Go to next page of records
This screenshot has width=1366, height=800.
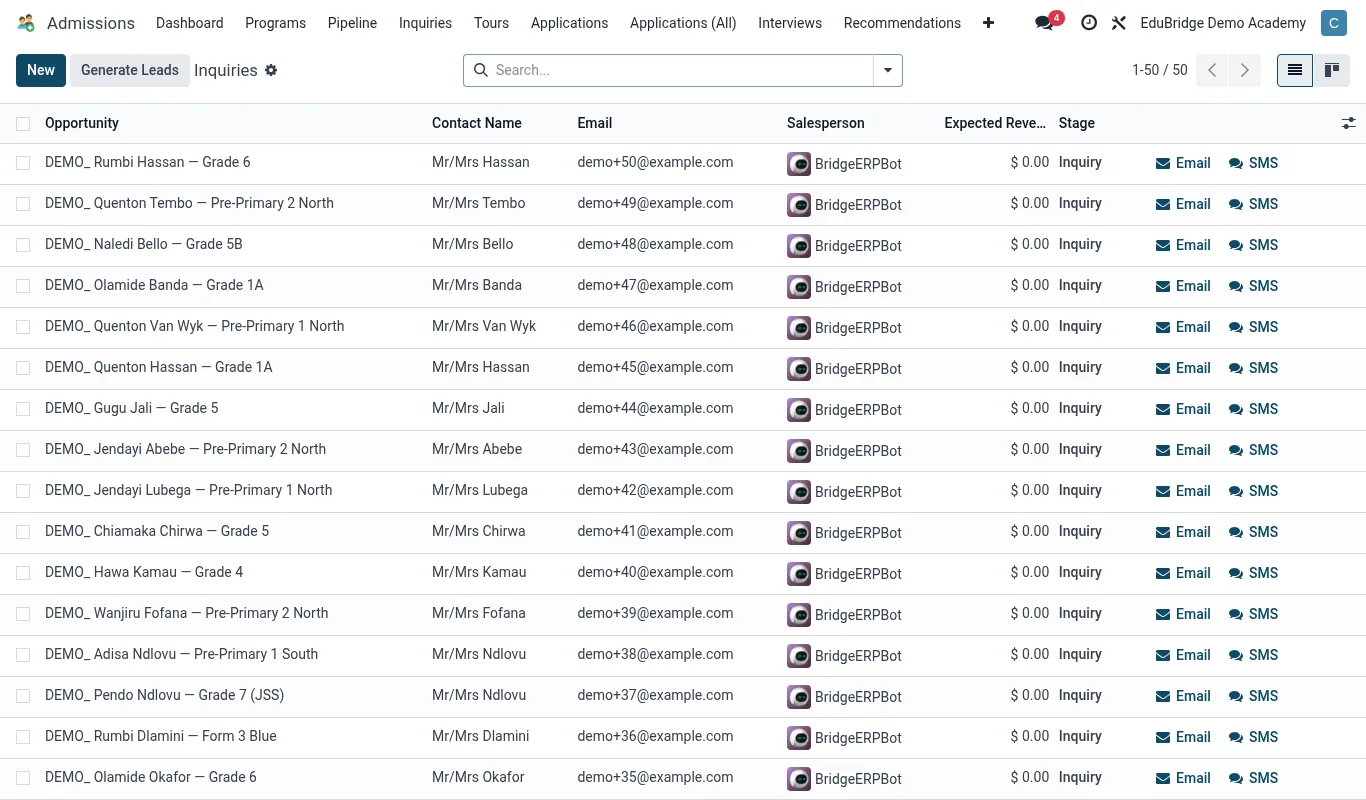[x=1244, y=70]
